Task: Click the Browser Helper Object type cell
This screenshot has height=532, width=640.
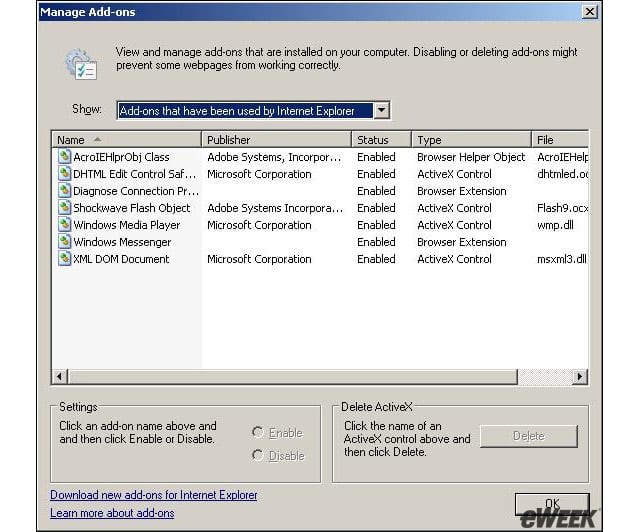Action: click(x=471, y=157)
